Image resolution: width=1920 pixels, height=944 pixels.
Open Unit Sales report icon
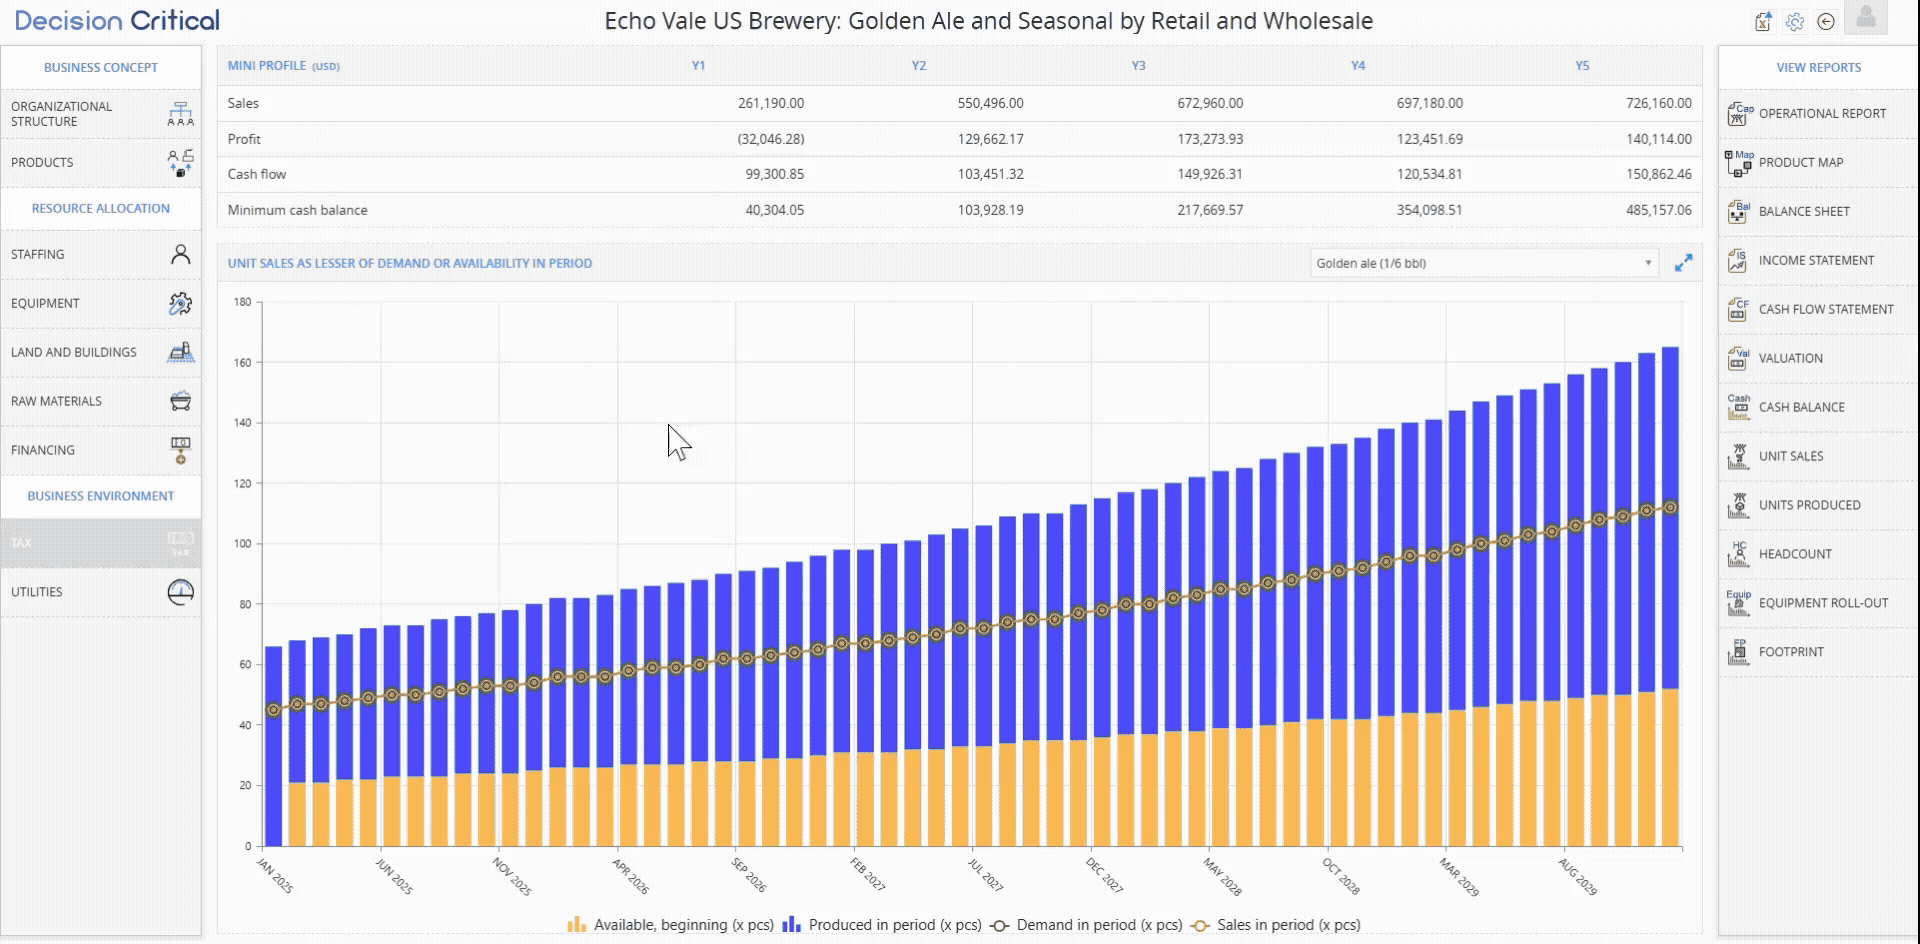click(1738, 456)
